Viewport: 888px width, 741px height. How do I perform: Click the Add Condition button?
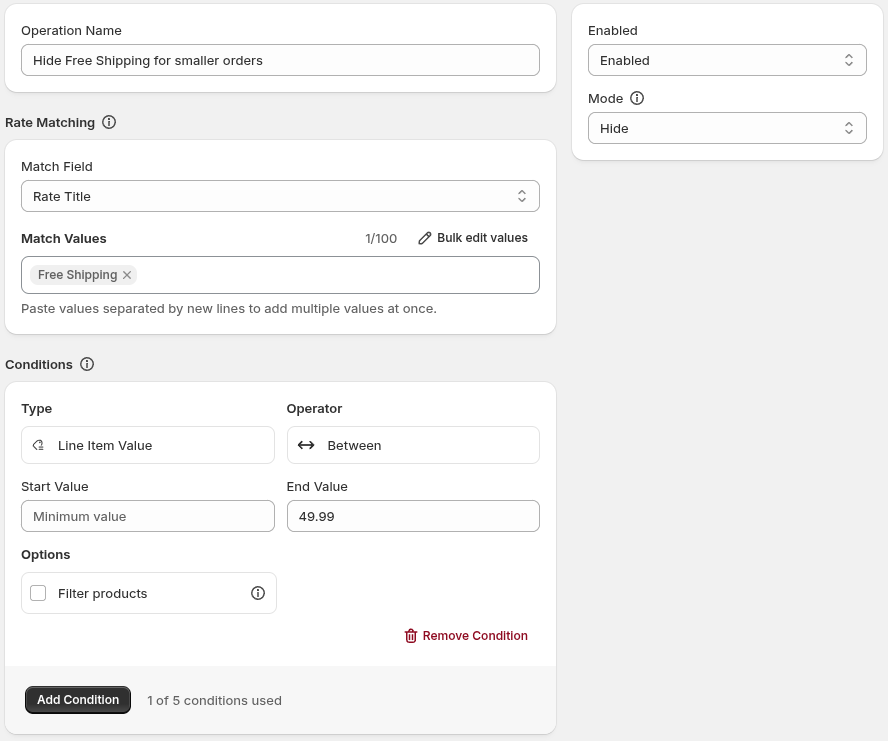coord(78,700)
